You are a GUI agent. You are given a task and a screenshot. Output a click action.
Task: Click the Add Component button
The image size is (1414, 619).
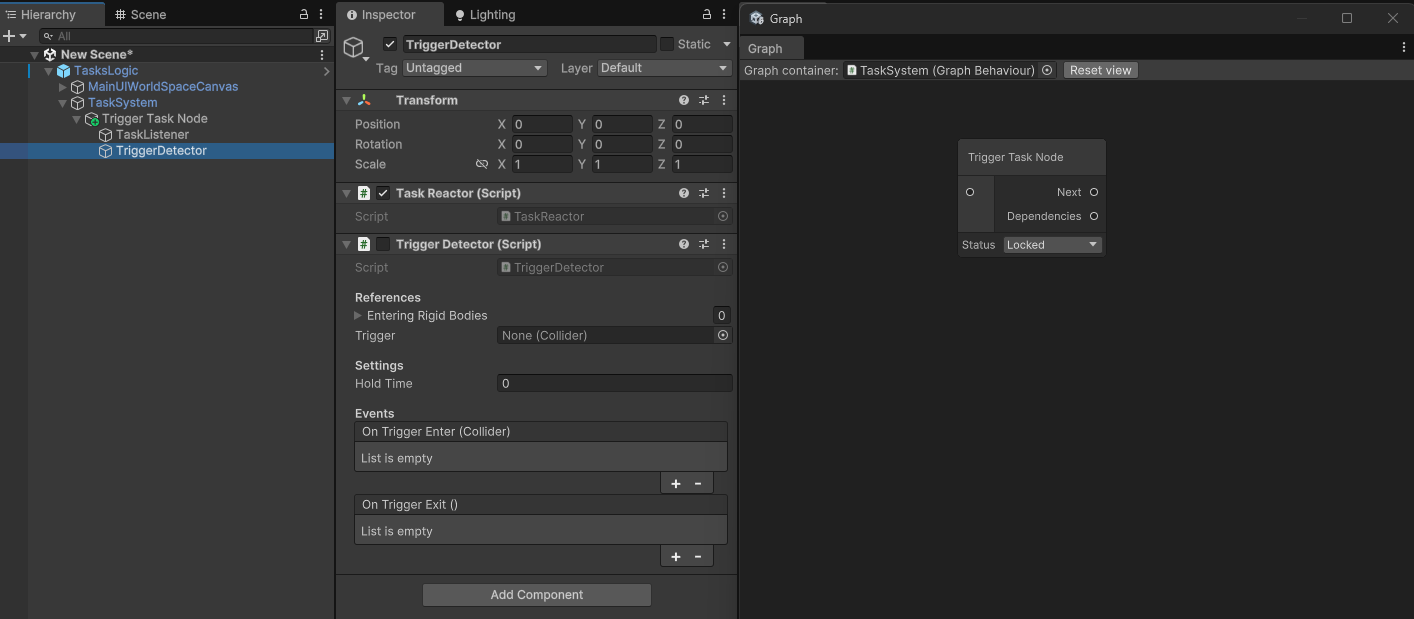point(537,595)
